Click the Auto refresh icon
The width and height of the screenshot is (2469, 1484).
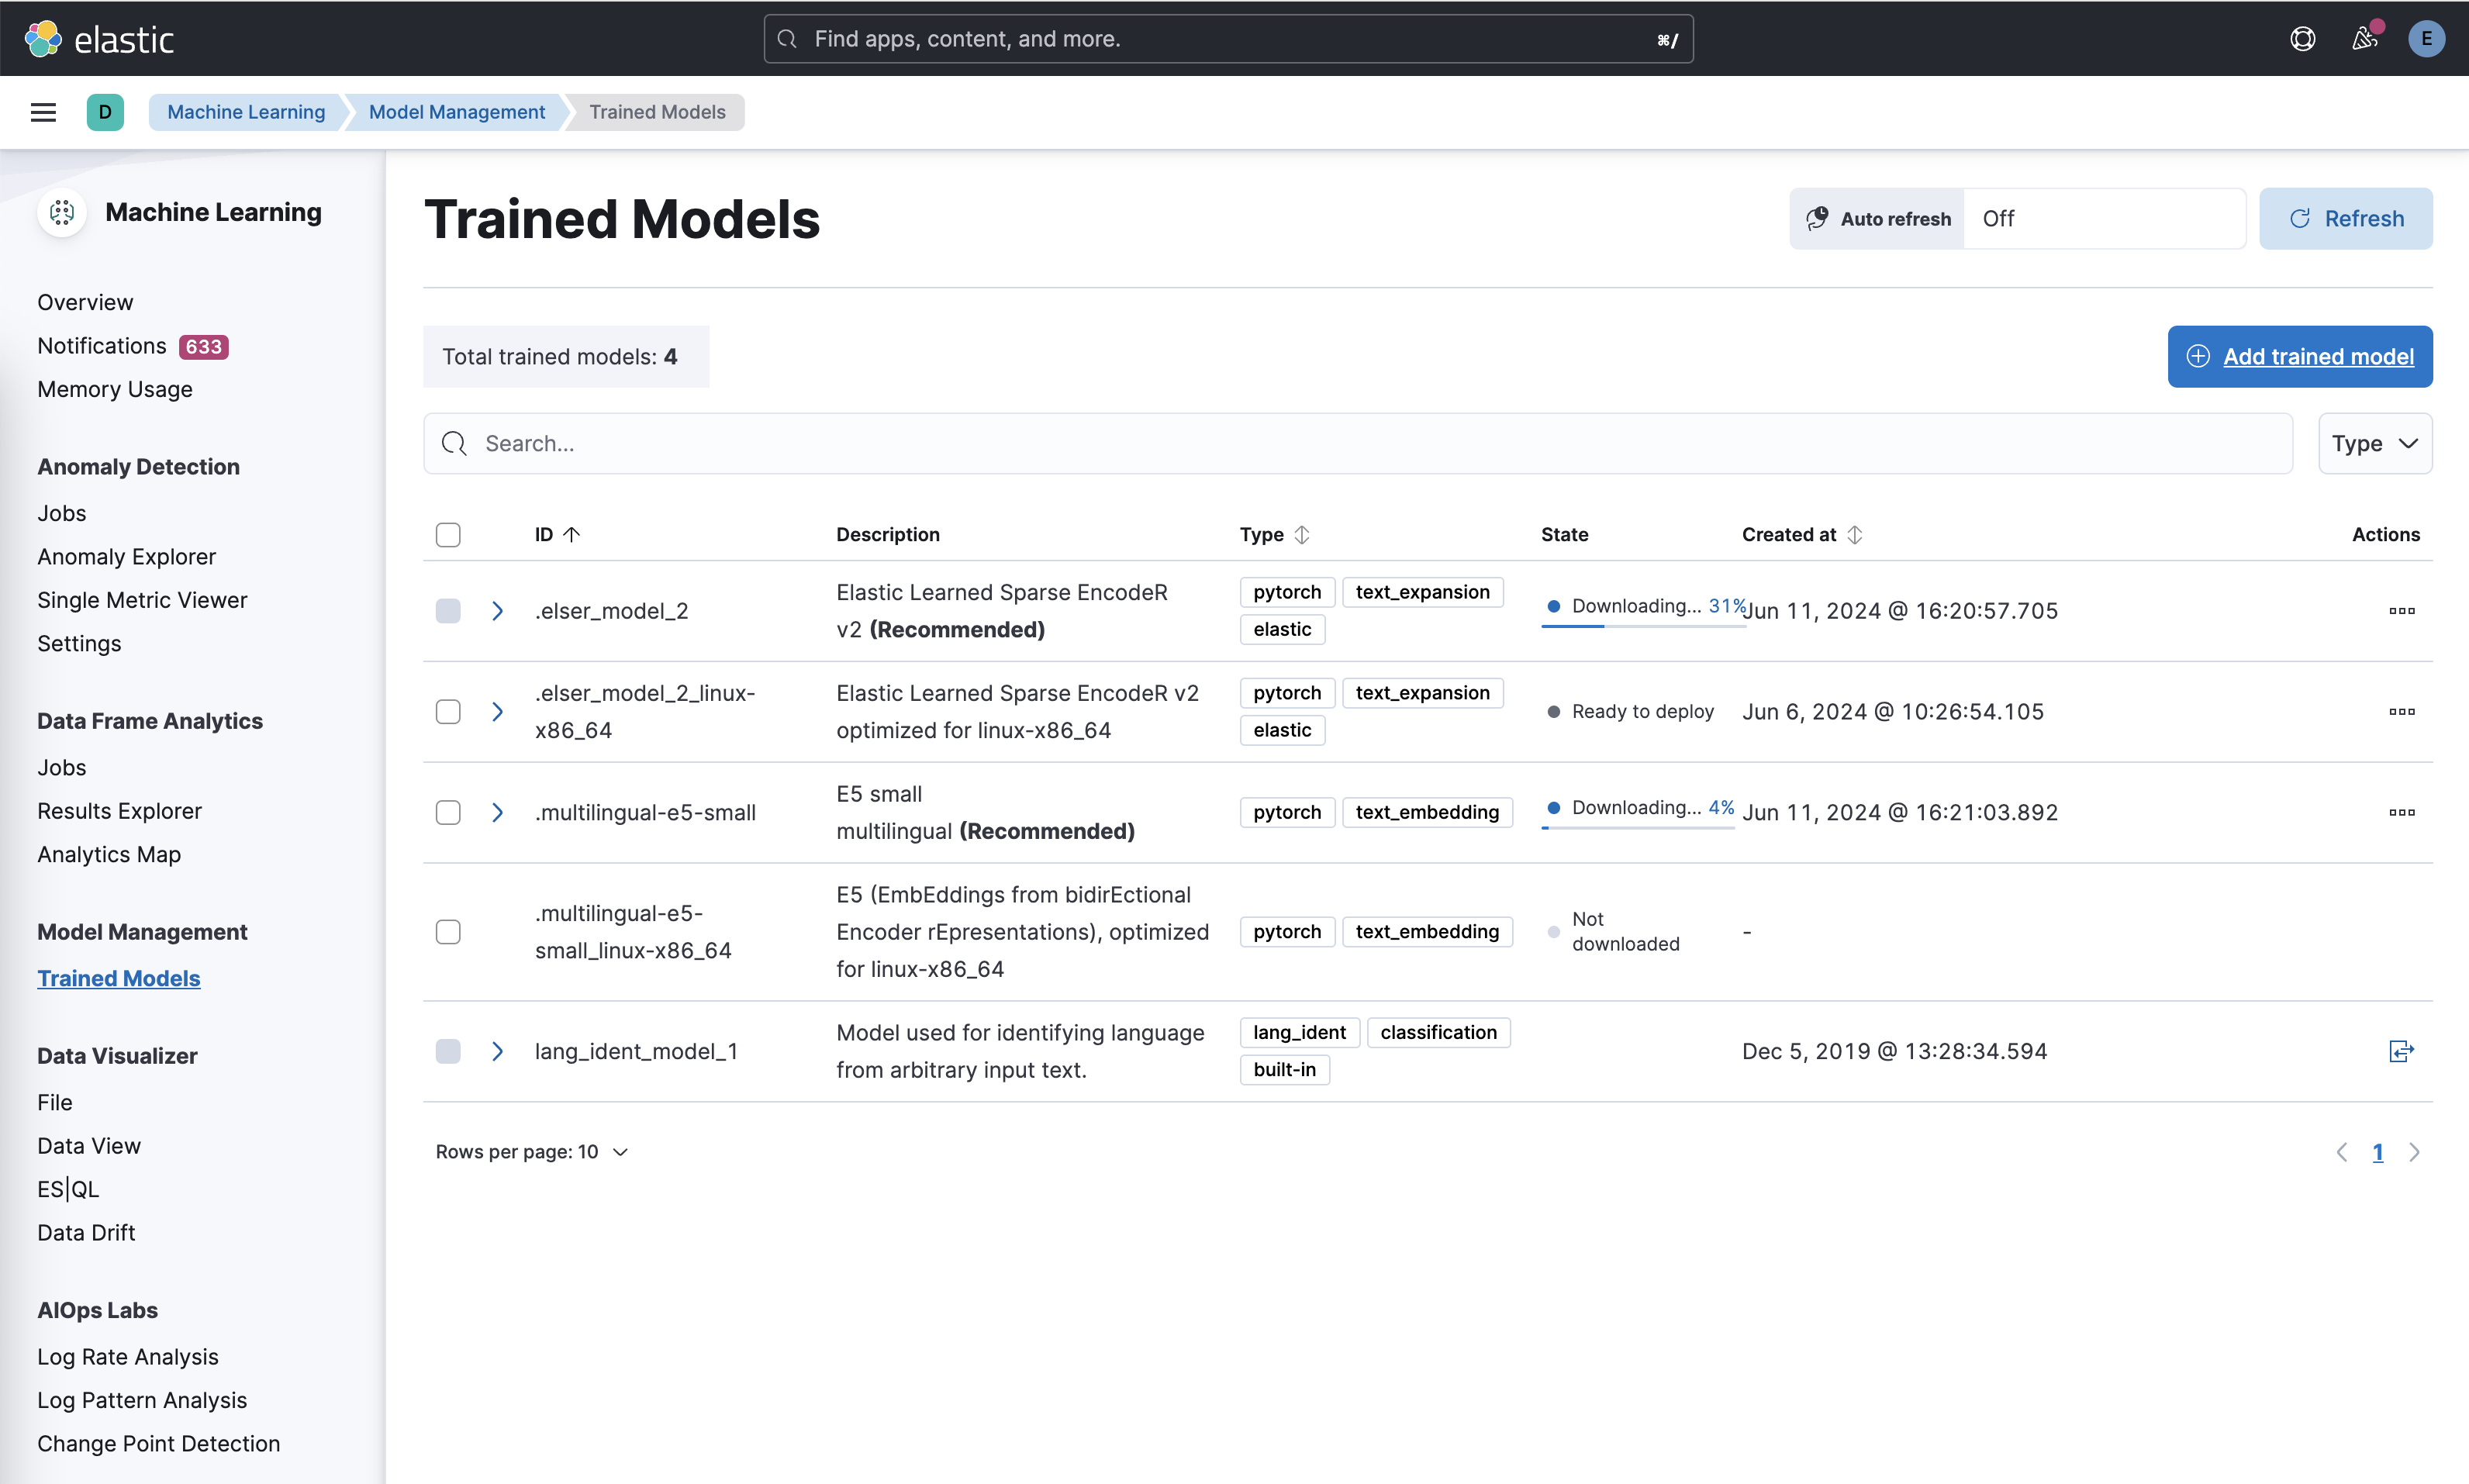[x=1817, y=218]
